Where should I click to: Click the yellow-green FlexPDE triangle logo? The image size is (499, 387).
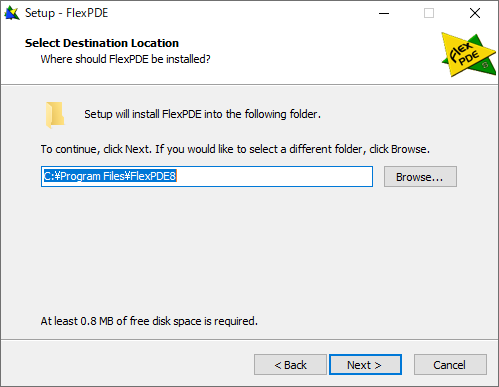point(468,55)
